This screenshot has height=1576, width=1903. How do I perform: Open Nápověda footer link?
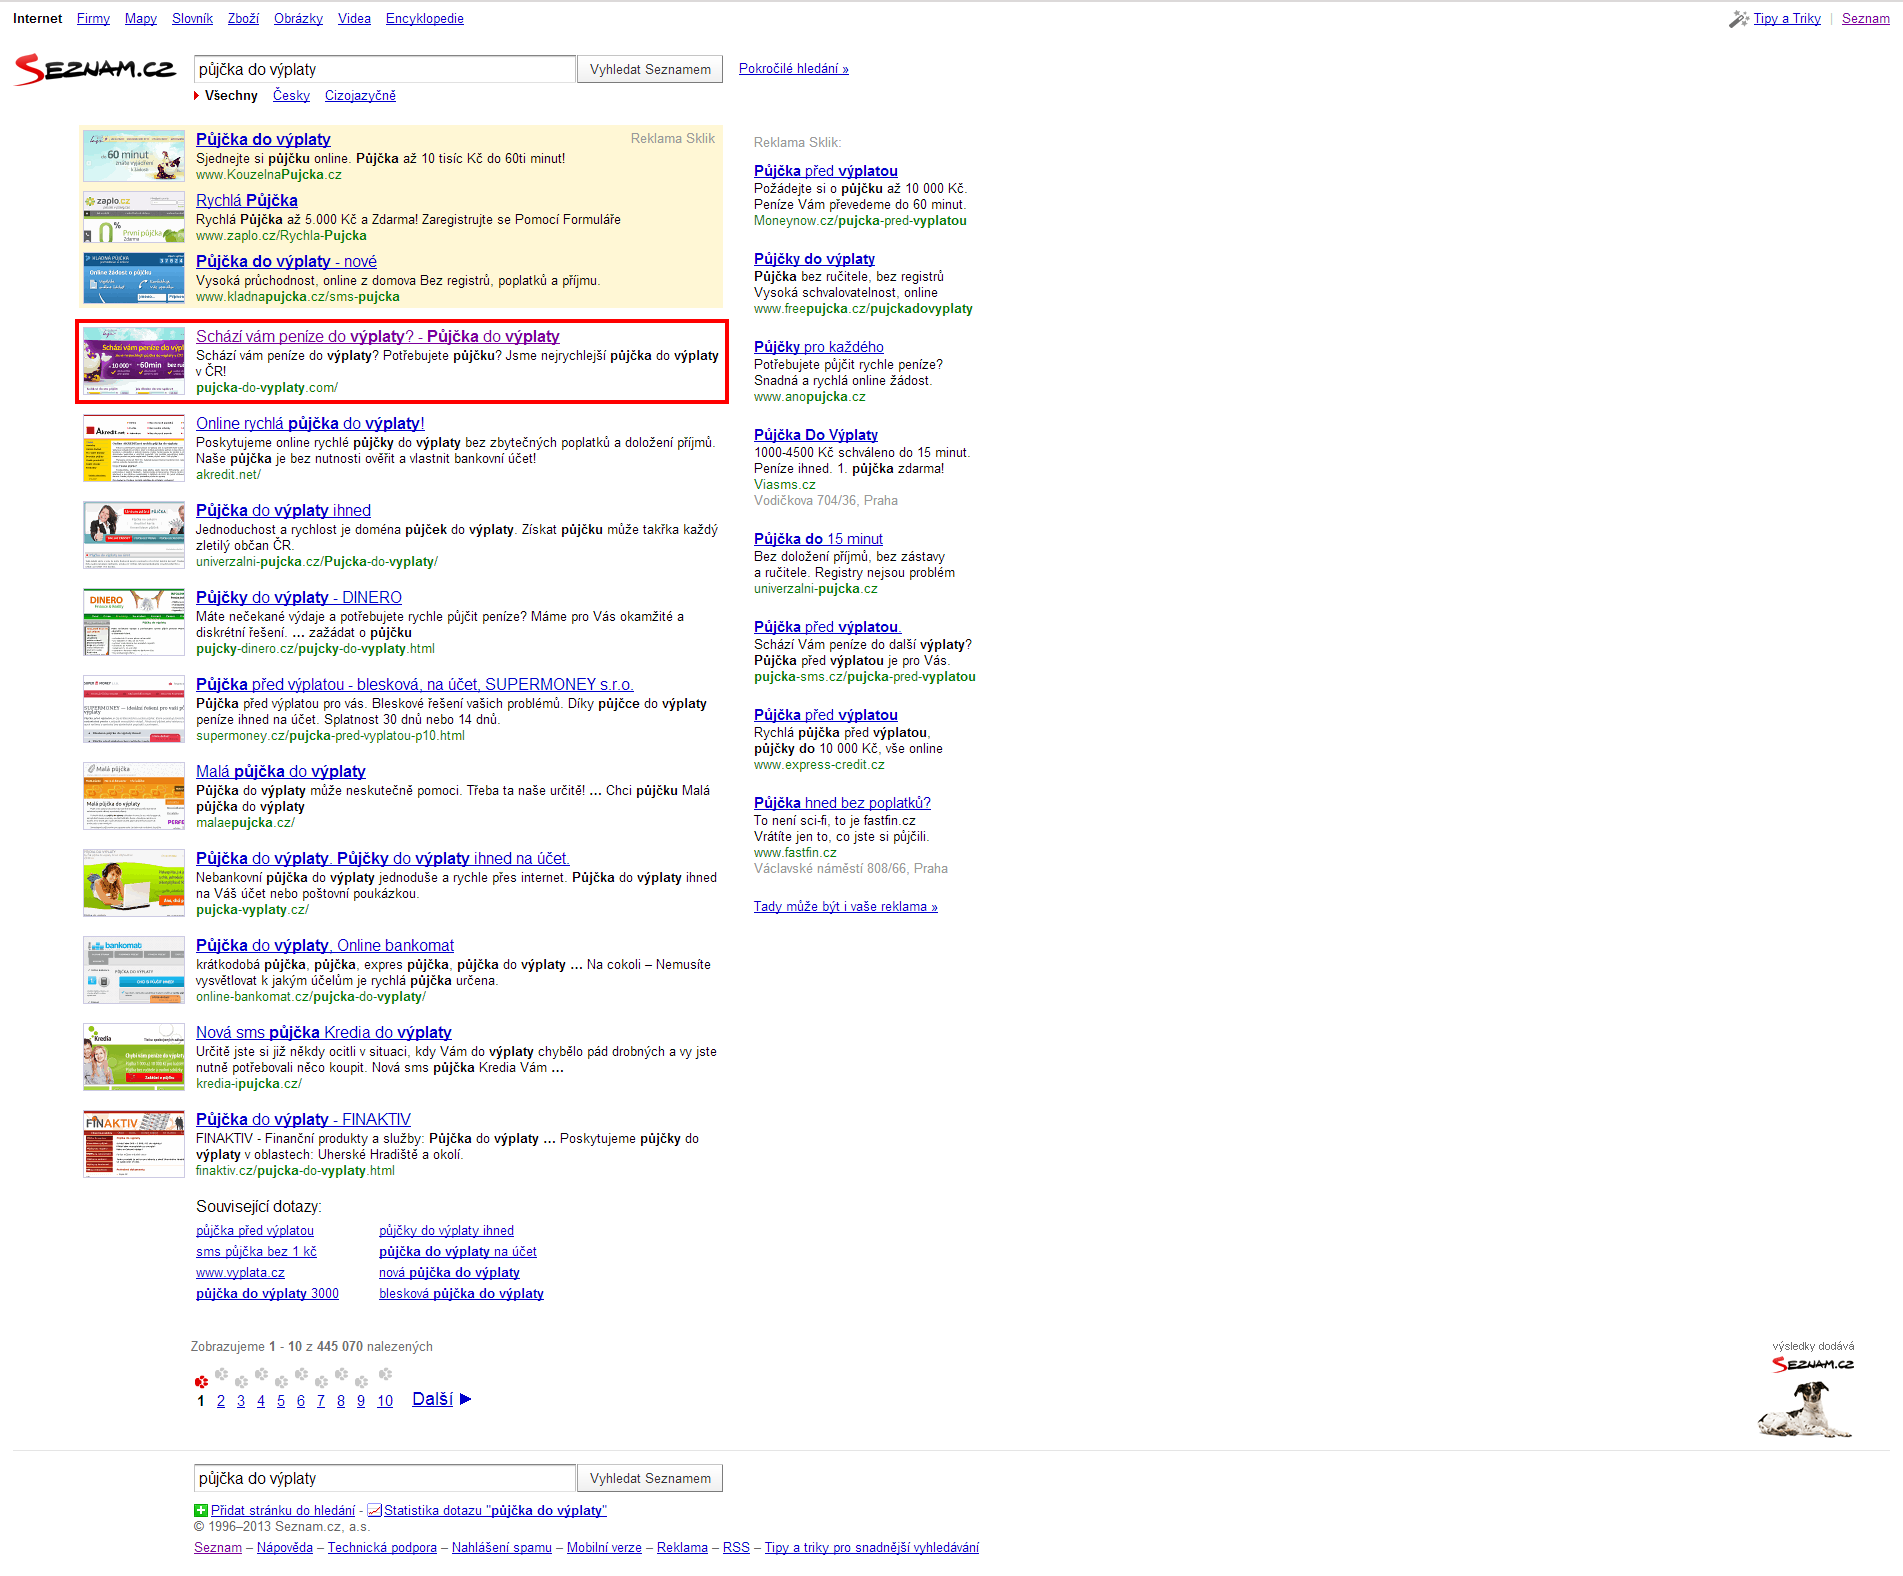pos(285,1548)
